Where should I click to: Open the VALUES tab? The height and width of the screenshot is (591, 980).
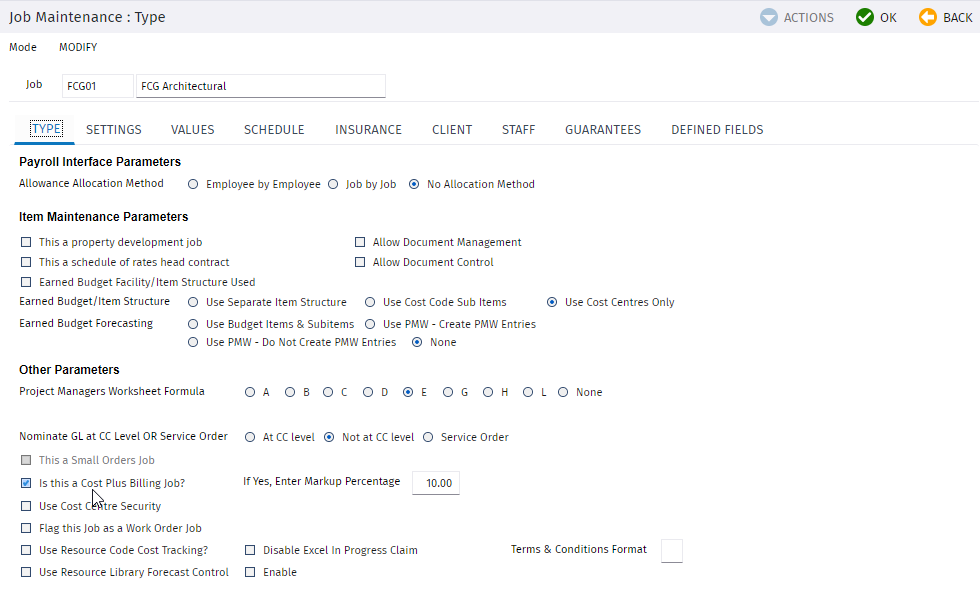click(x=192, y=129)
